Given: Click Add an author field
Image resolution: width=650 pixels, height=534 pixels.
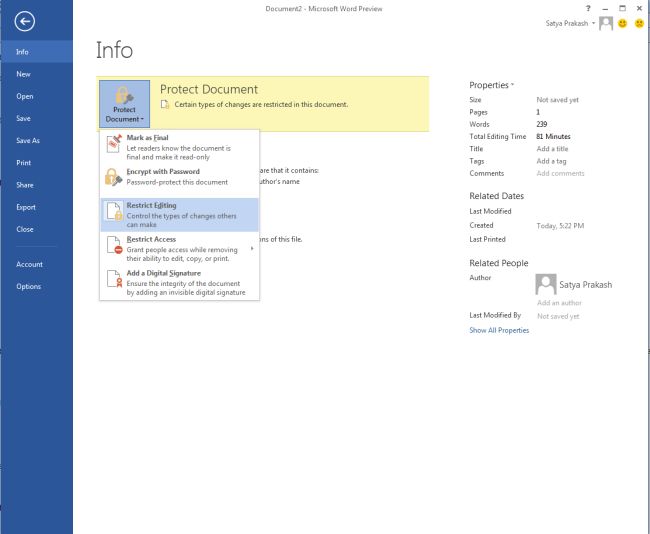Looking at the screenshot, I should pos(559,303).
